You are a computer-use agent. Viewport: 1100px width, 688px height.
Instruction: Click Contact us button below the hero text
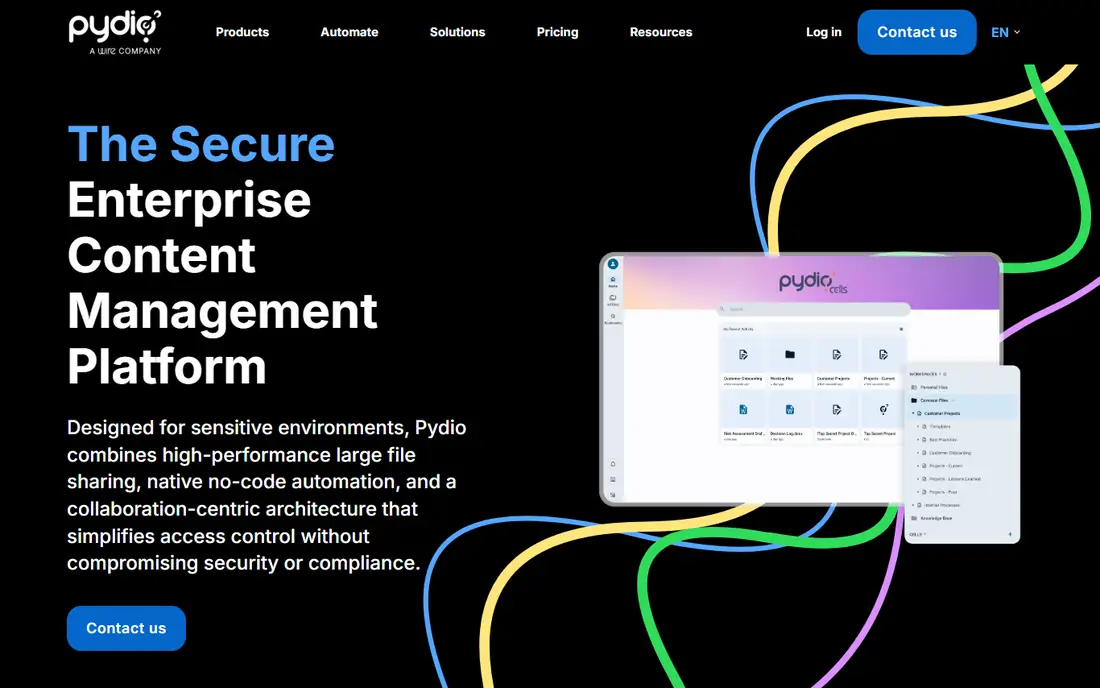(x=126, y=628)
